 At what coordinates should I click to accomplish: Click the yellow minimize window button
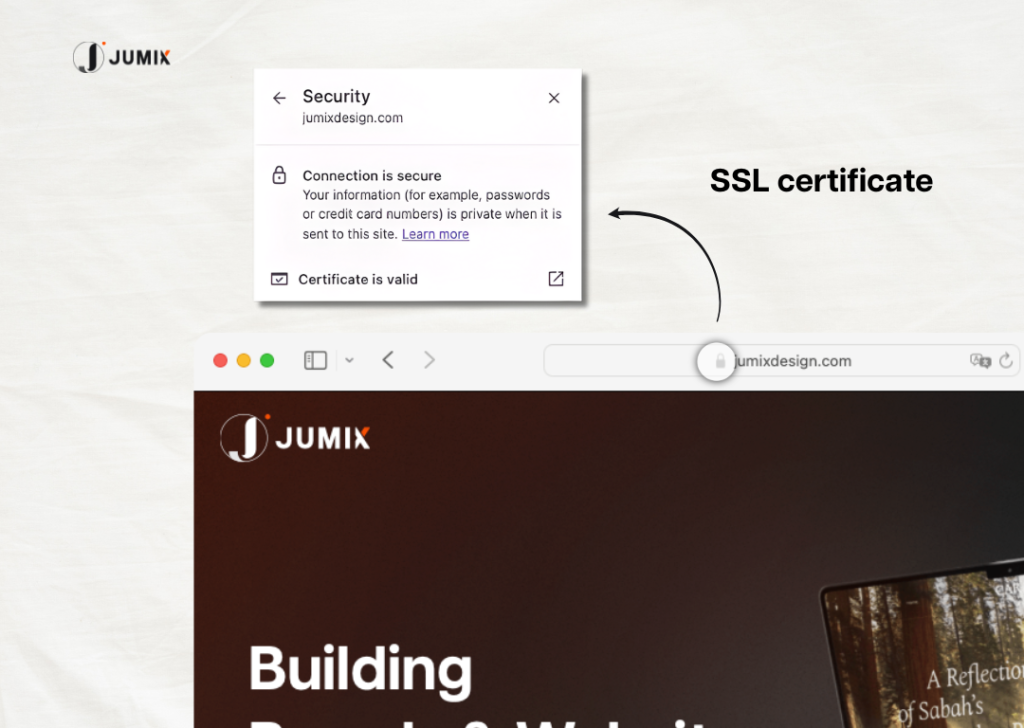point(243,360)
